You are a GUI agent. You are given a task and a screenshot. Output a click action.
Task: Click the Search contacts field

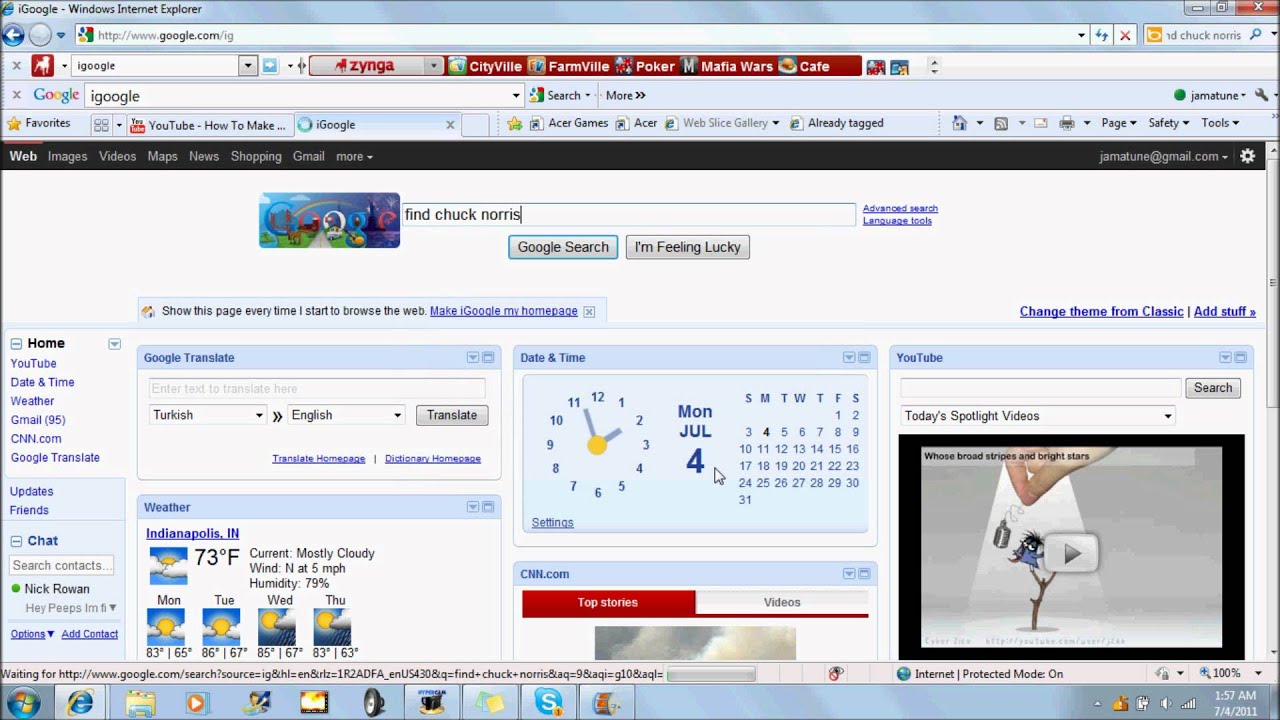point(61,566)
